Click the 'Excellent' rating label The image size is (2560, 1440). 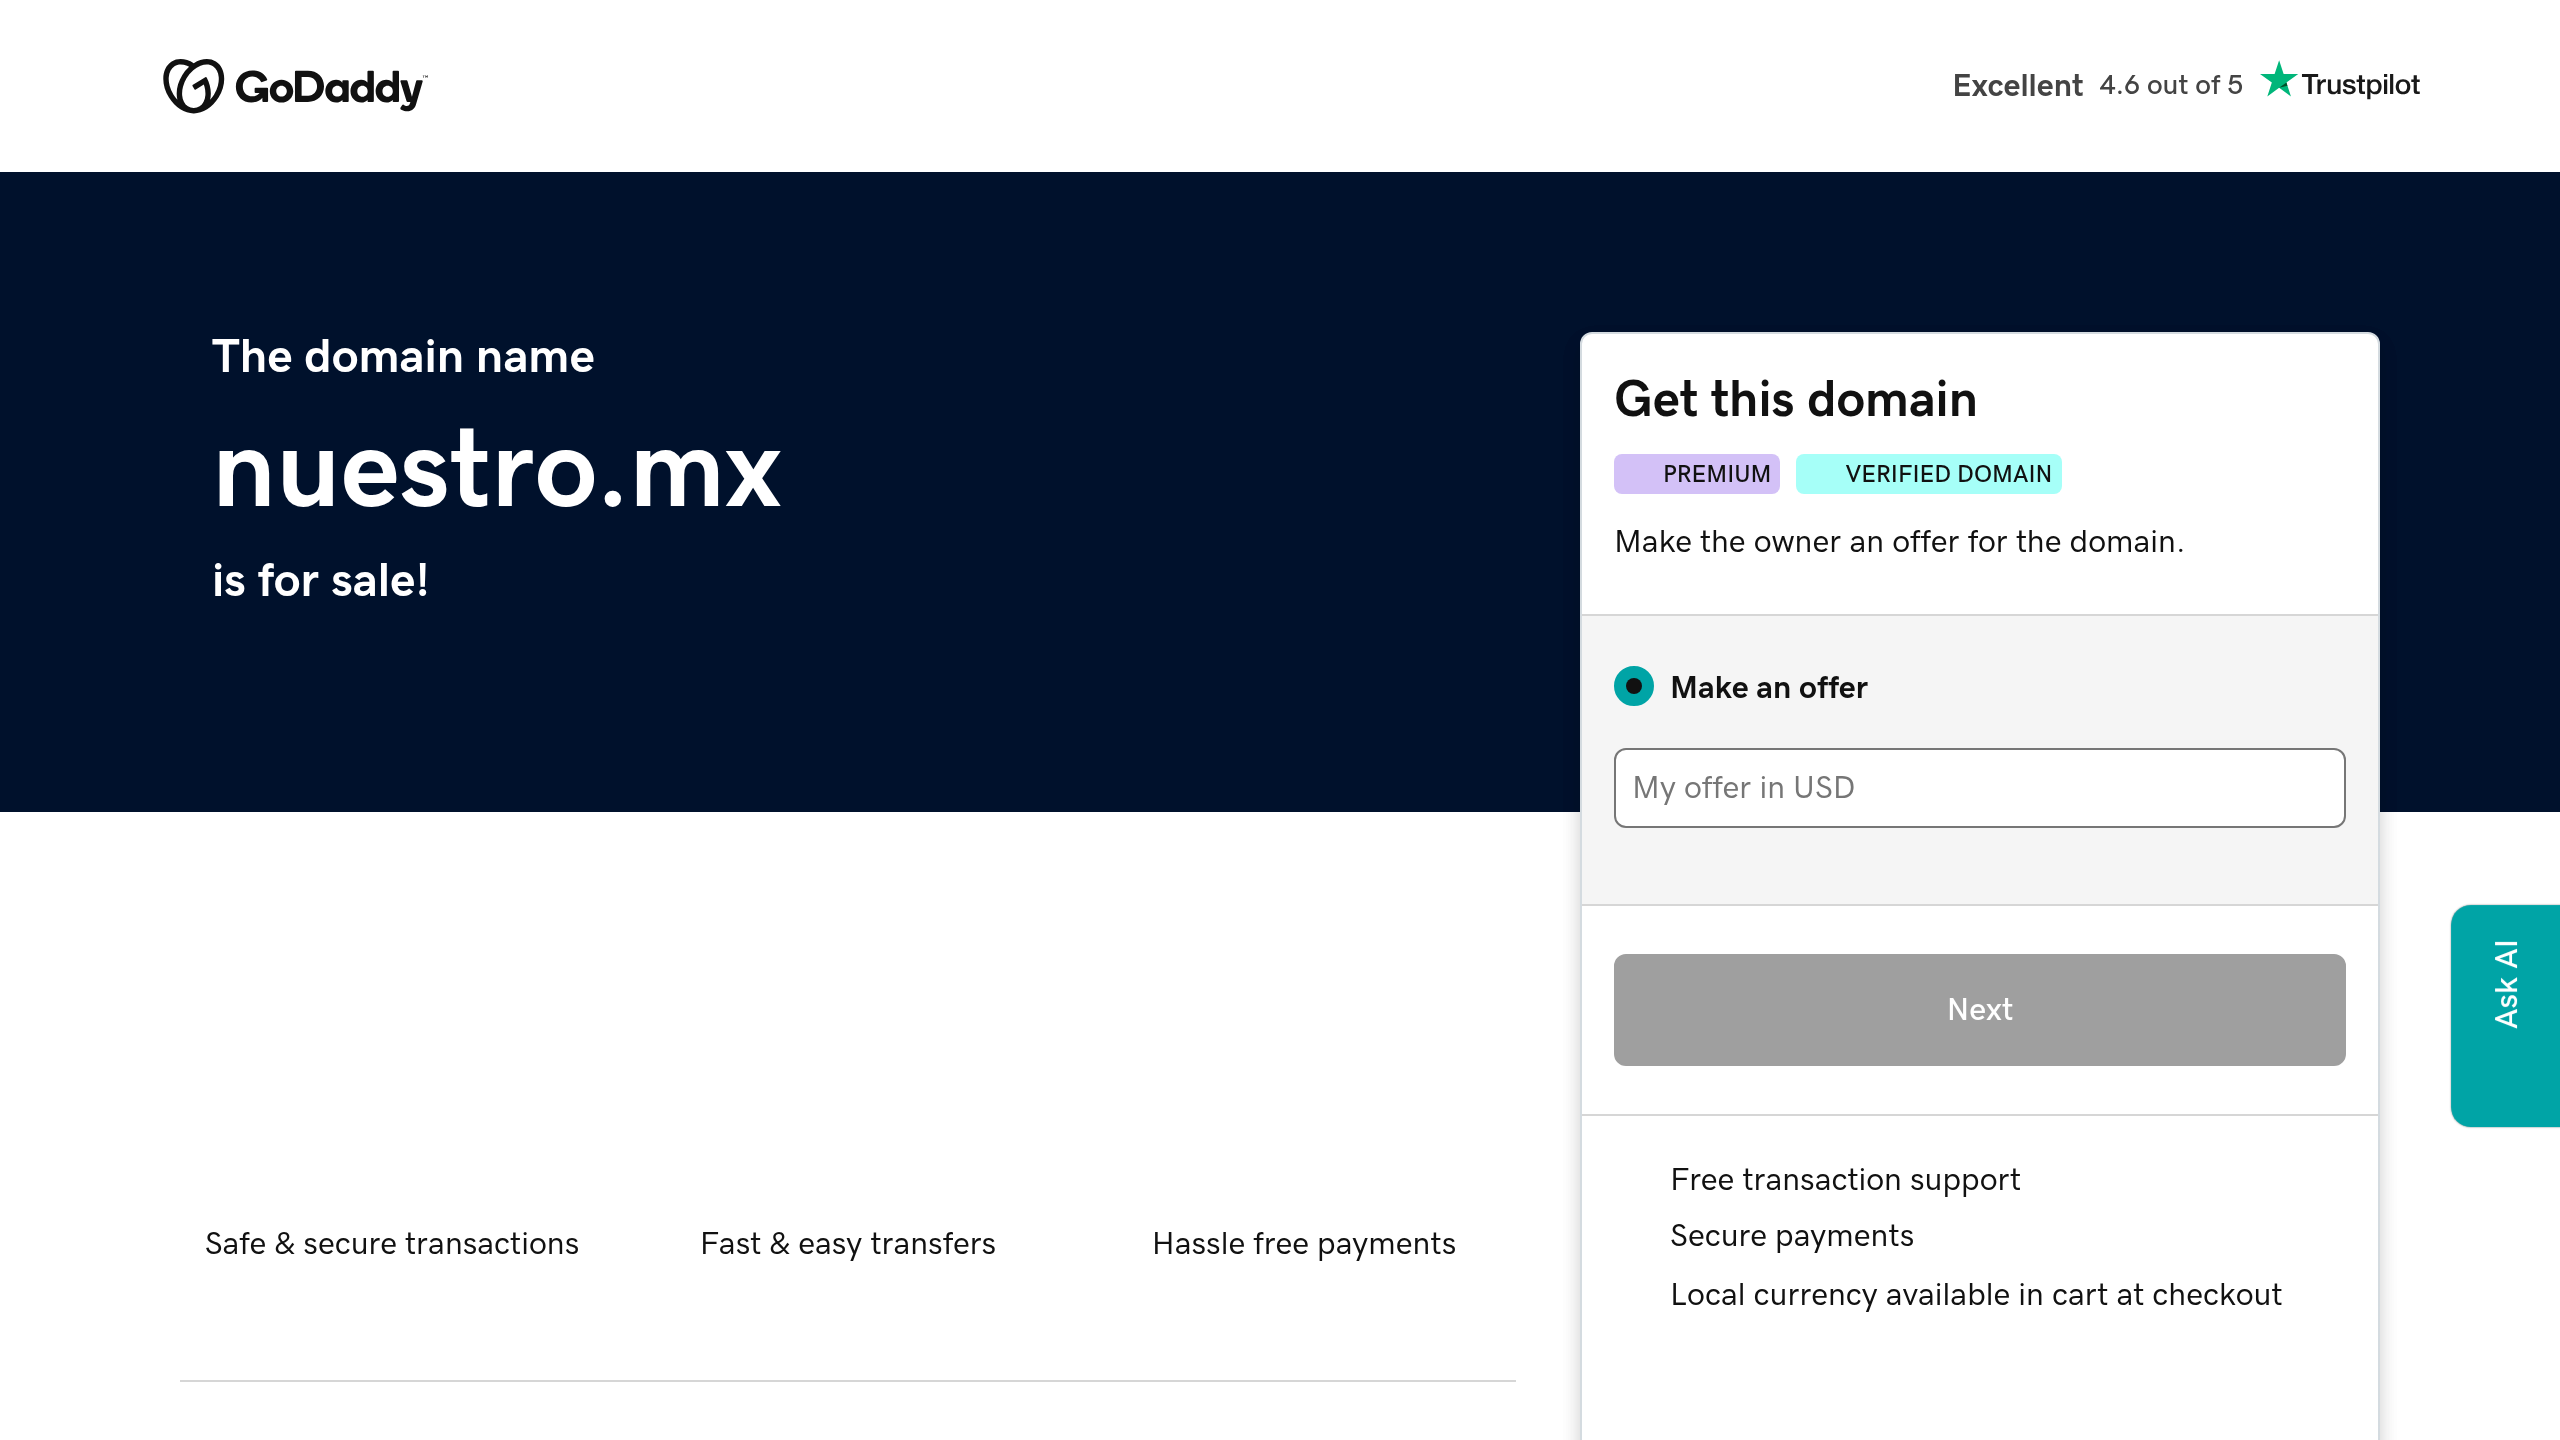pos(2017,86)
